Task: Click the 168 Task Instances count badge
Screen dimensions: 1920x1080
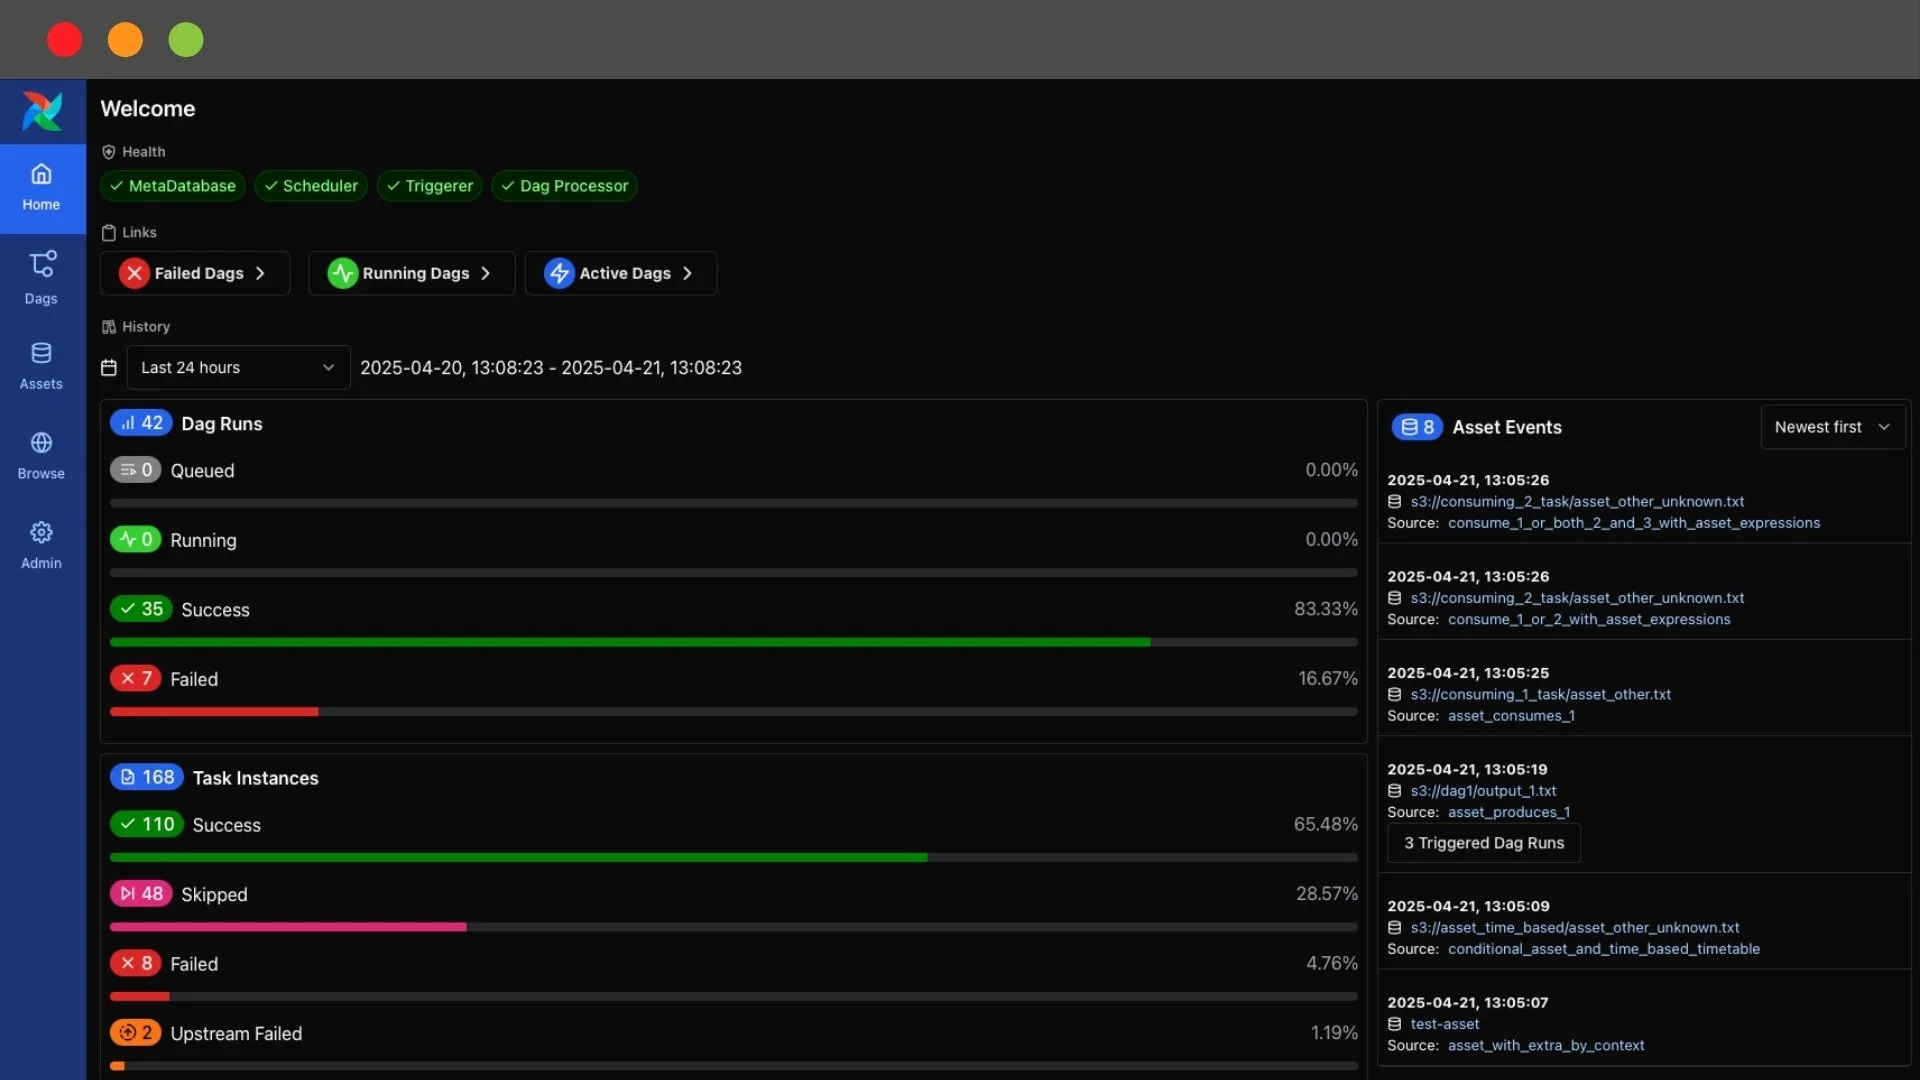Action: tap(147, 777)
